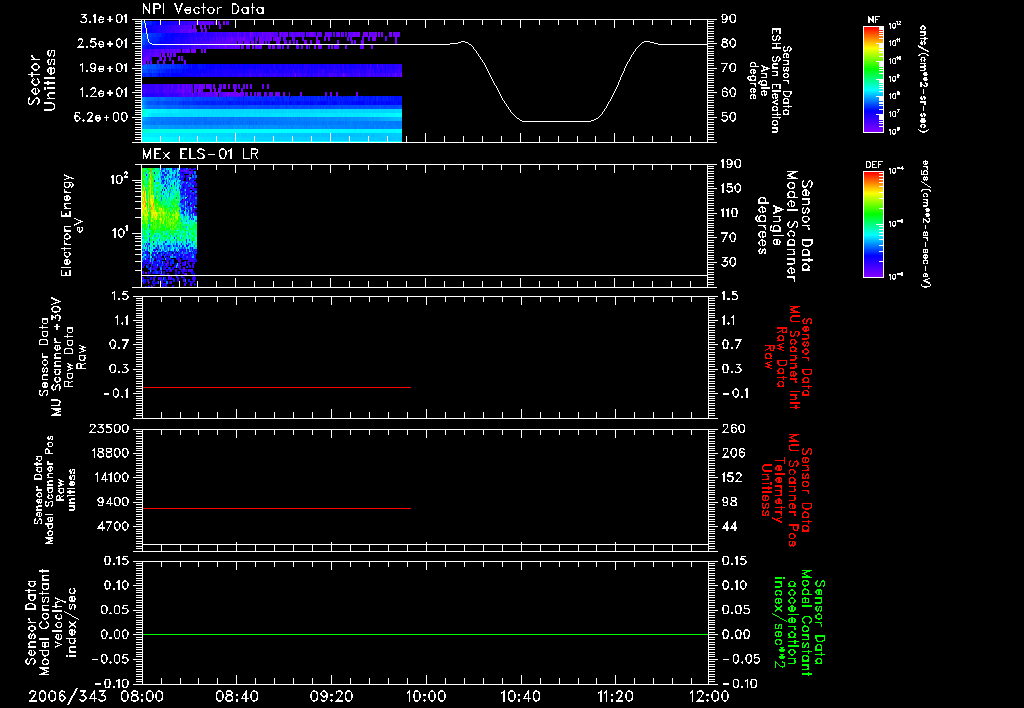The width and height of the screenshot is (1024, 708).
Task: Click the 10:40 time tick label
Action: click(520, 696)
